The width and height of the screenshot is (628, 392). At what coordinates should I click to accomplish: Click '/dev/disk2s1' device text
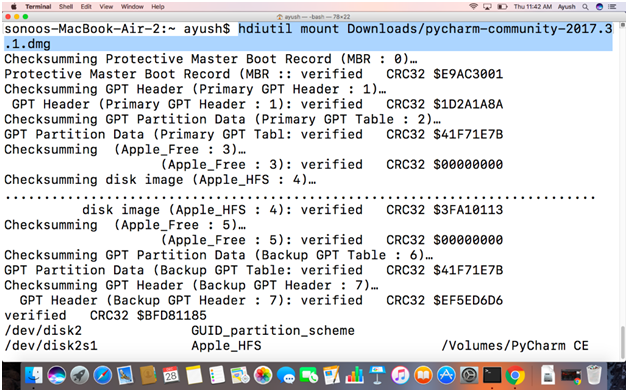51,346
